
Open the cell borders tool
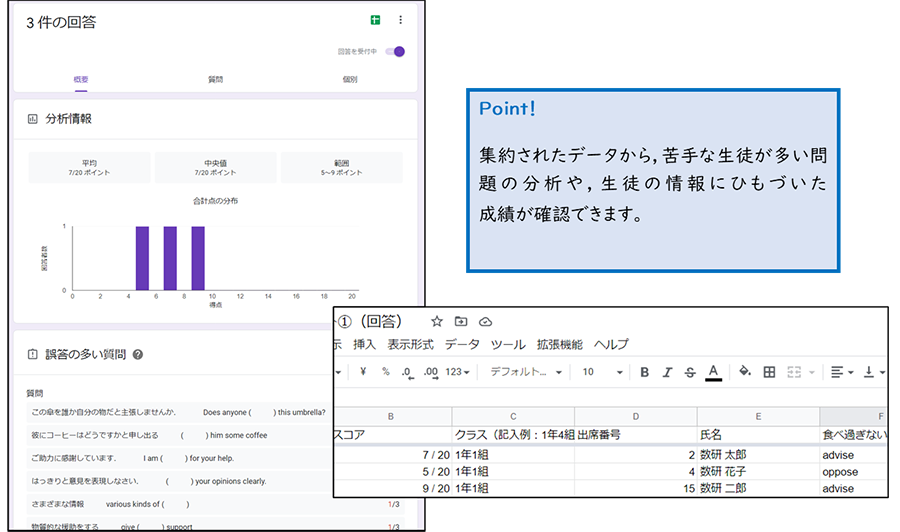point(769,372)
